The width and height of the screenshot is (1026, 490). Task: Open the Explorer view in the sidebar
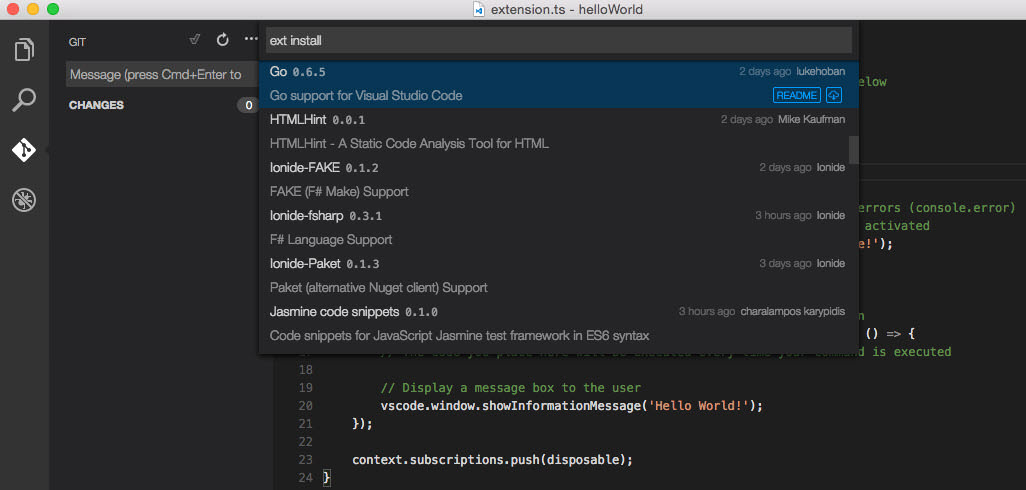(24, 49)
